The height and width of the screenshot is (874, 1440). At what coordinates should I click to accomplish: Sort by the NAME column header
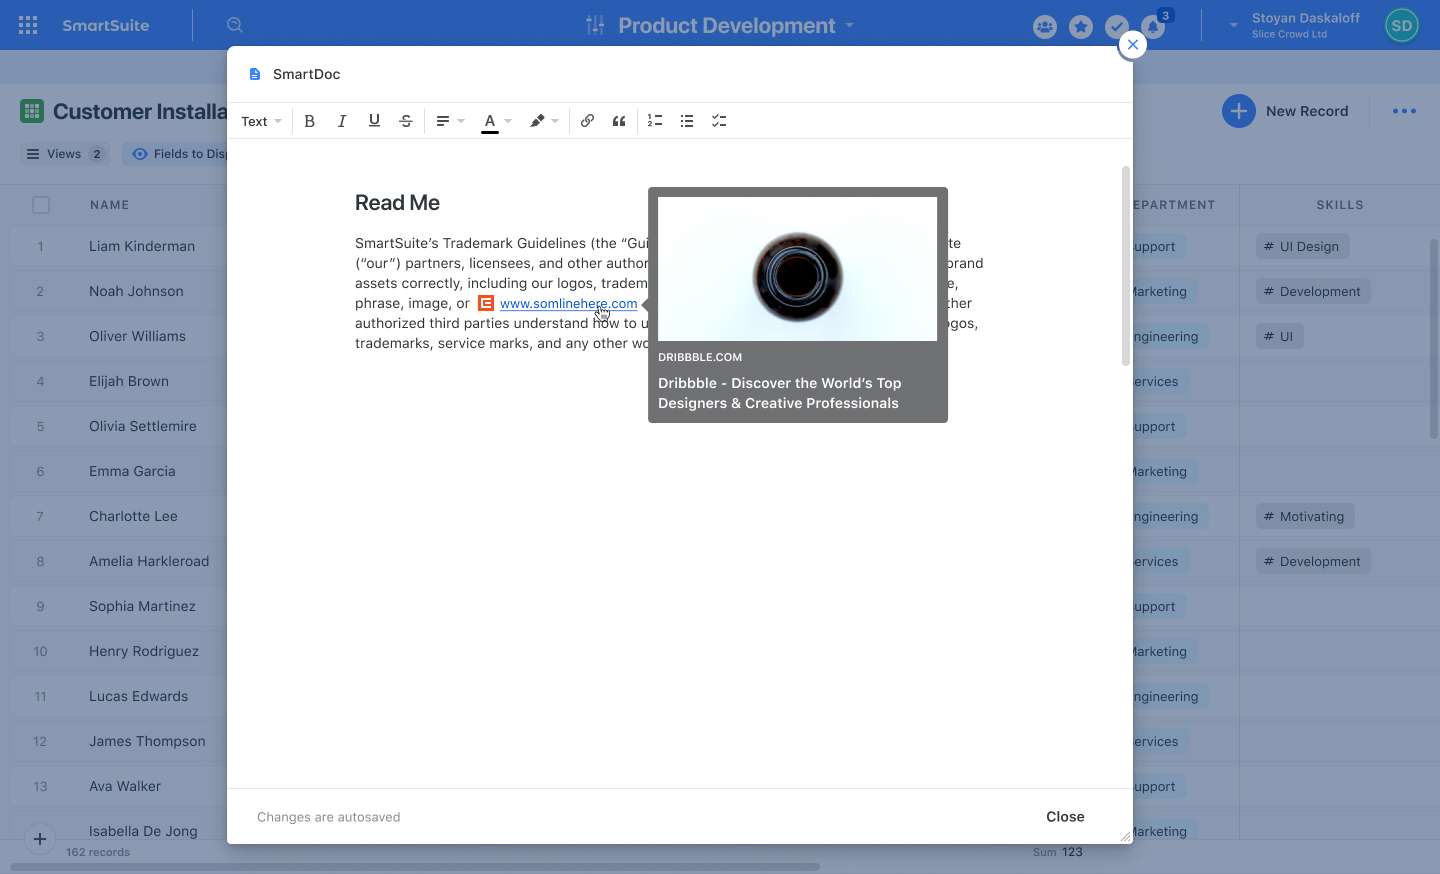[110, 205]
